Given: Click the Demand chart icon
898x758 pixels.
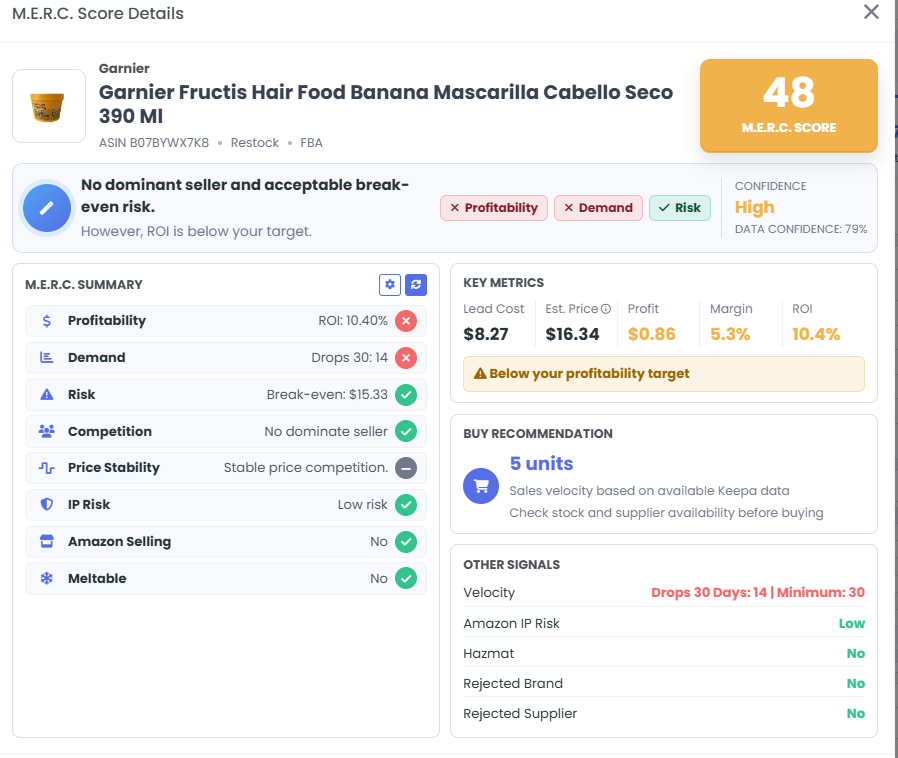Looking at the screenshot, I should [x=47, y=357].
